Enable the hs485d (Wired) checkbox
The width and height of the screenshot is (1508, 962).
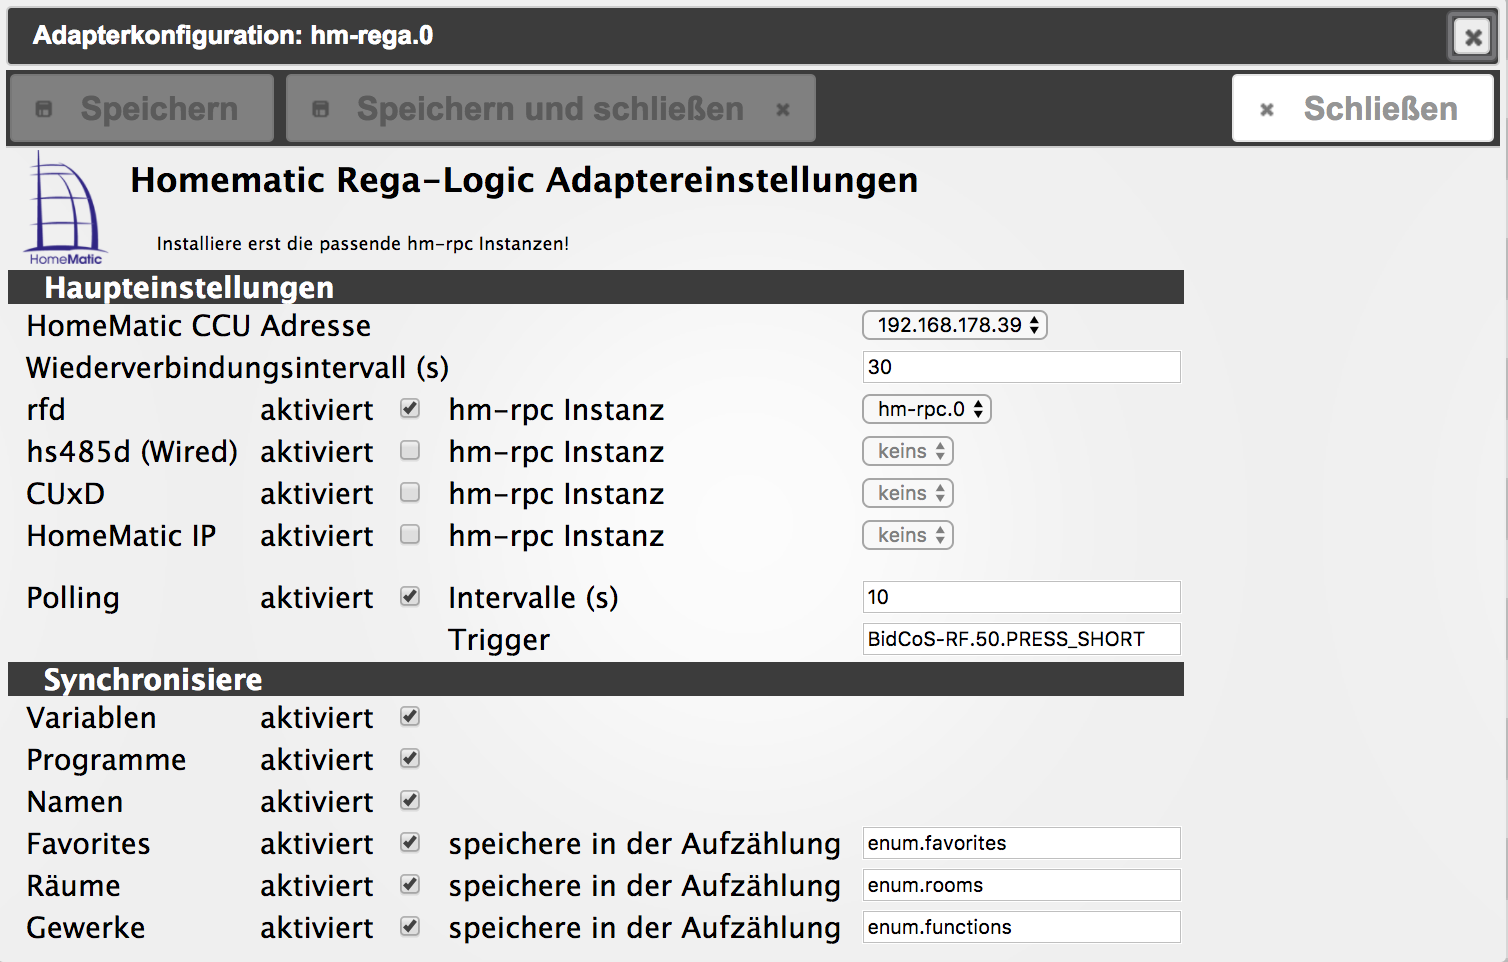click(410, 450)
